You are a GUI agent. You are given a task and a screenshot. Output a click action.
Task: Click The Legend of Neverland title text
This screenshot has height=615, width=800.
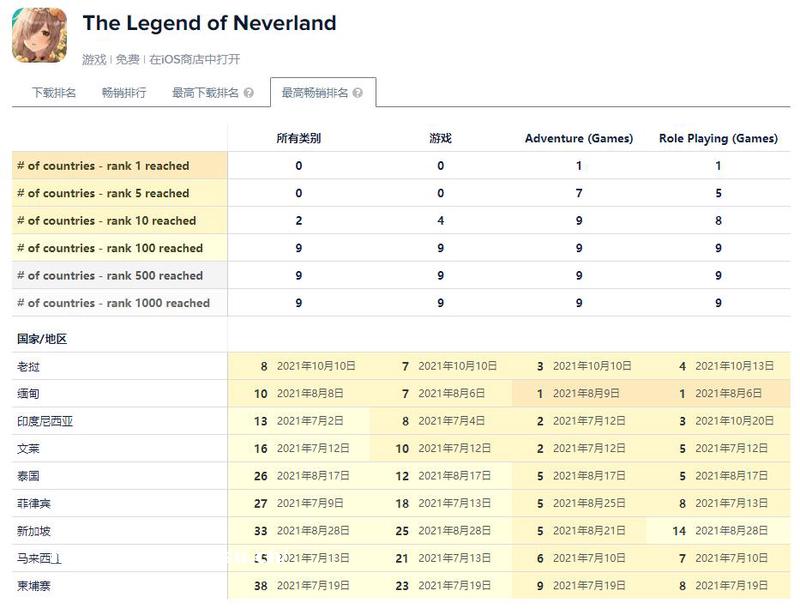point(209,23)
